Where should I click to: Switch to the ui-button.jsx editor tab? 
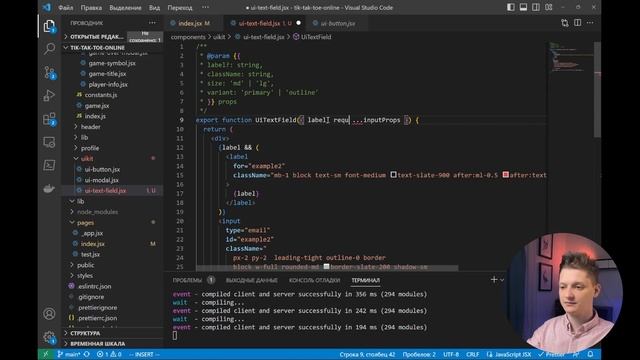tap(338, 23)
